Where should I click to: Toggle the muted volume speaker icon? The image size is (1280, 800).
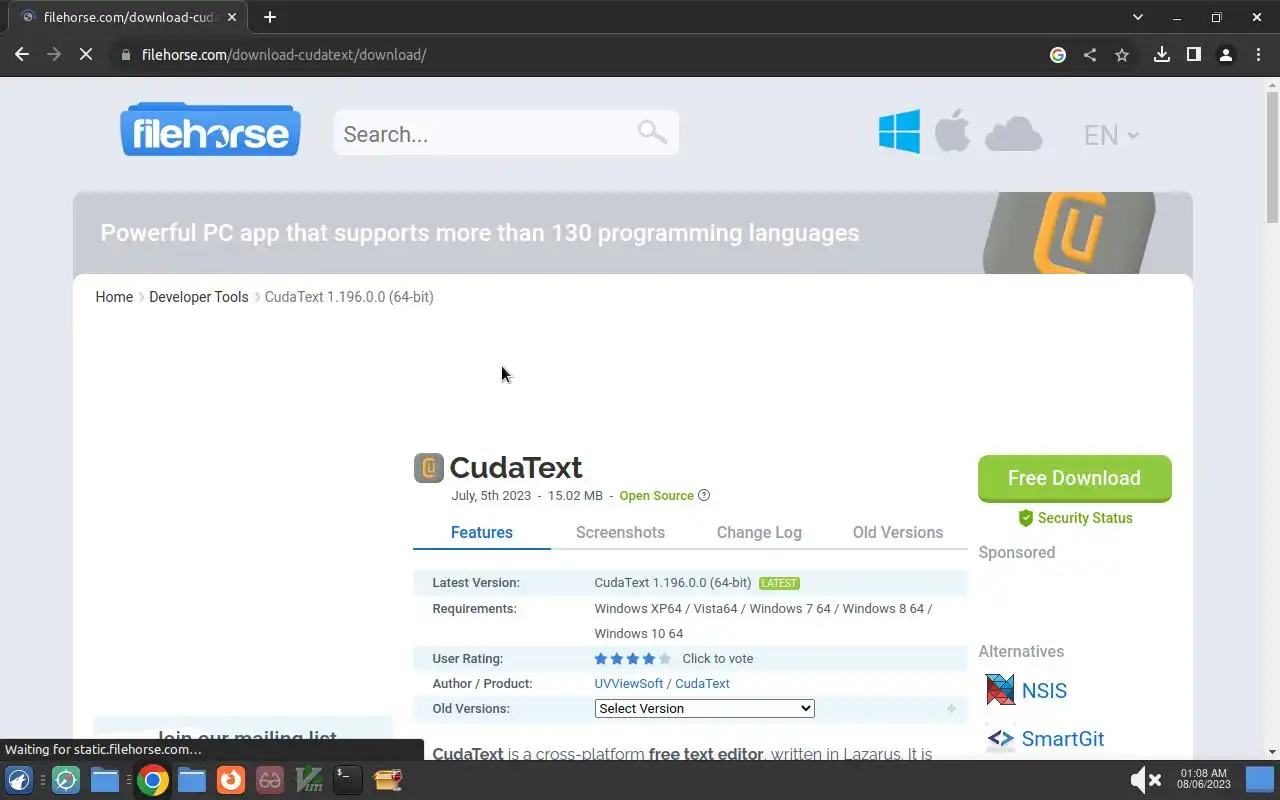(1145, 779)
